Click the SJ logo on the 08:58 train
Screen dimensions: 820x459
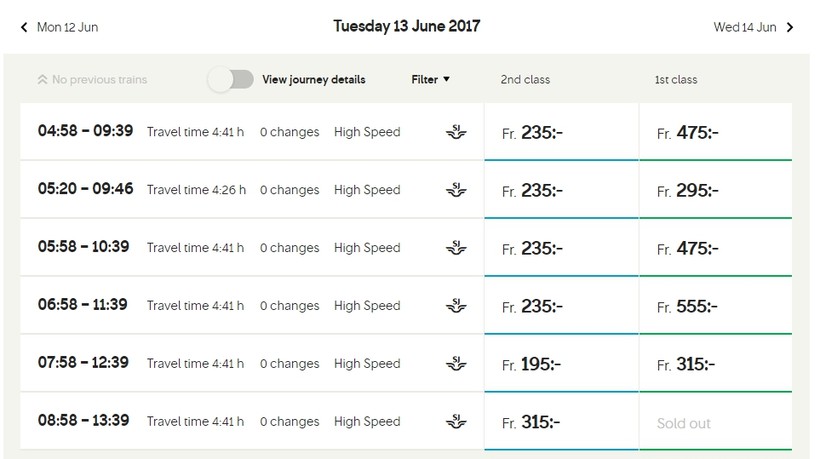pos(456,422)
